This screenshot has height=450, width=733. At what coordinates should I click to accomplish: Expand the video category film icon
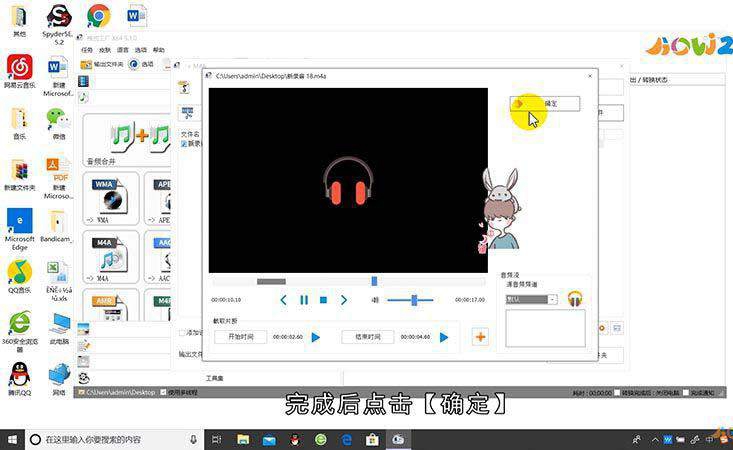coord(84,82)
